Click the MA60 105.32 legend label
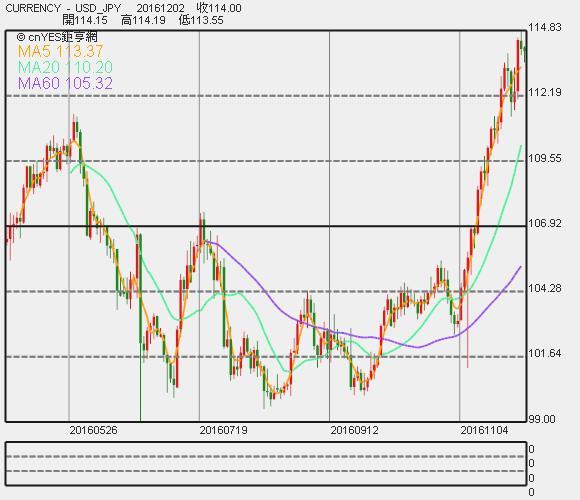The image size is (580, 500). point(65,83)
